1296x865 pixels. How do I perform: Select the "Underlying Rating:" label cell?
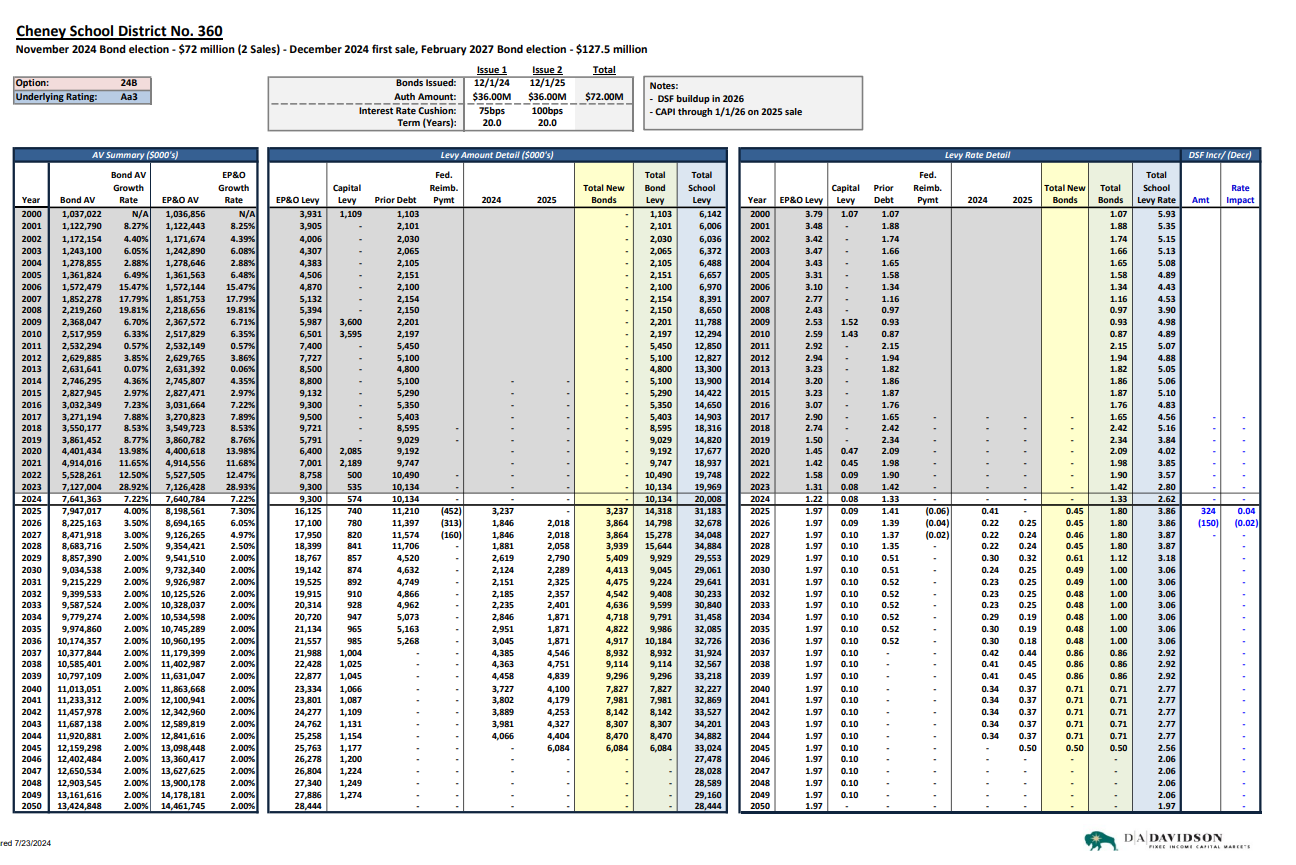pos(56,97)
